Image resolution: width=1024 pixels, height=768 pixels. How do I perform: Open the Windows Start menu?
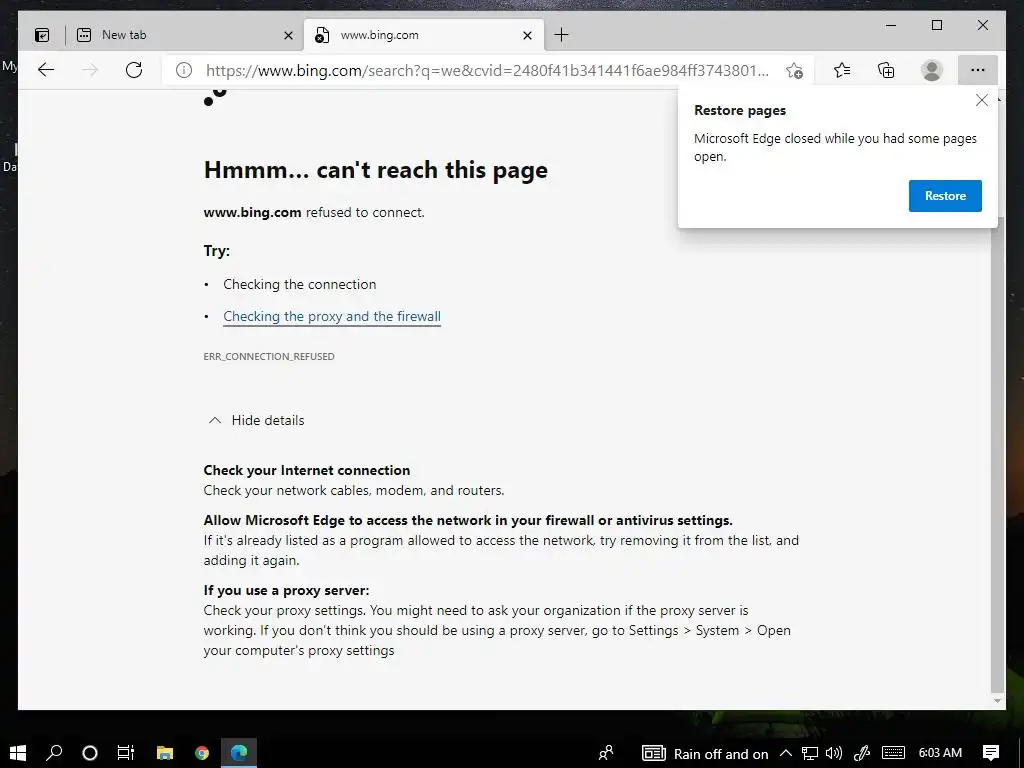tap(18, 753)
